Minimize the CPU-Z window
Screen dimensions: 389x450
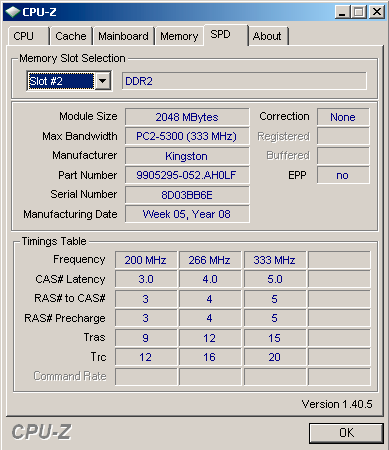click(342, 12)
